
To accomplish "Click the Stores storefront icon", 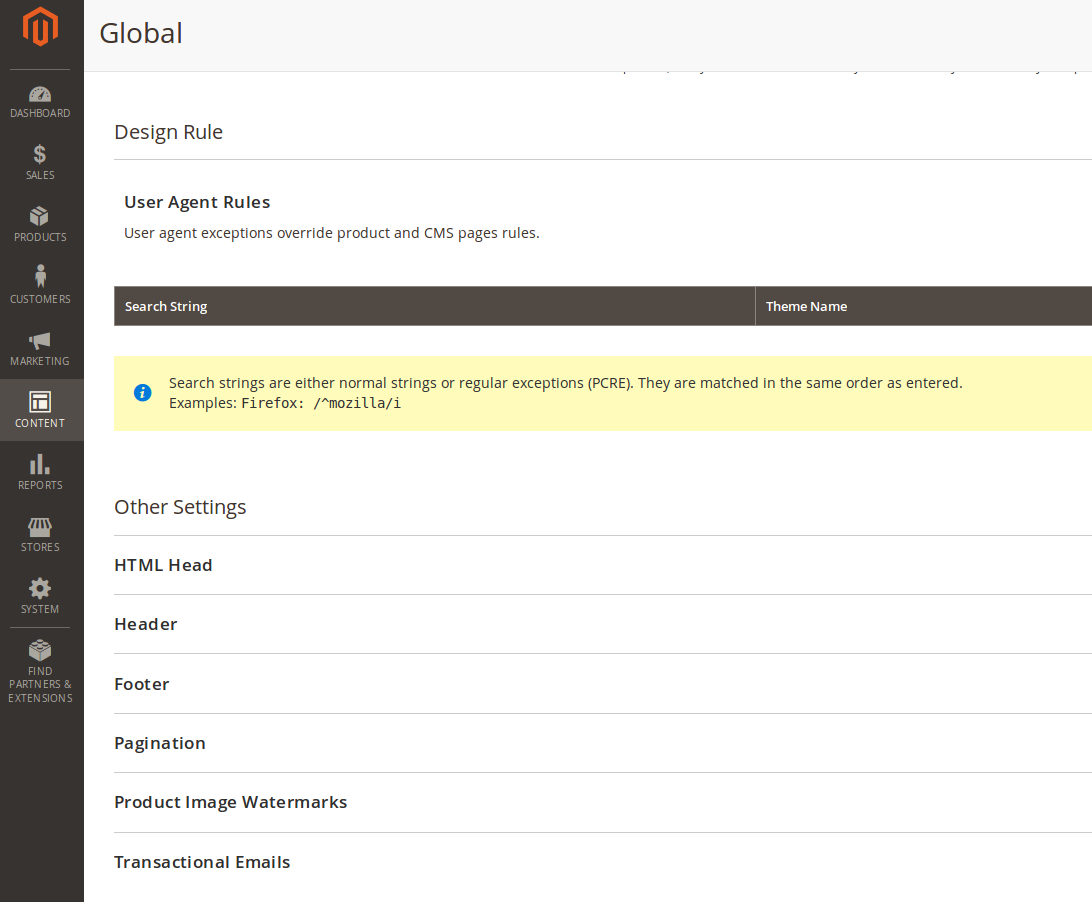I will tap(40, 533).
